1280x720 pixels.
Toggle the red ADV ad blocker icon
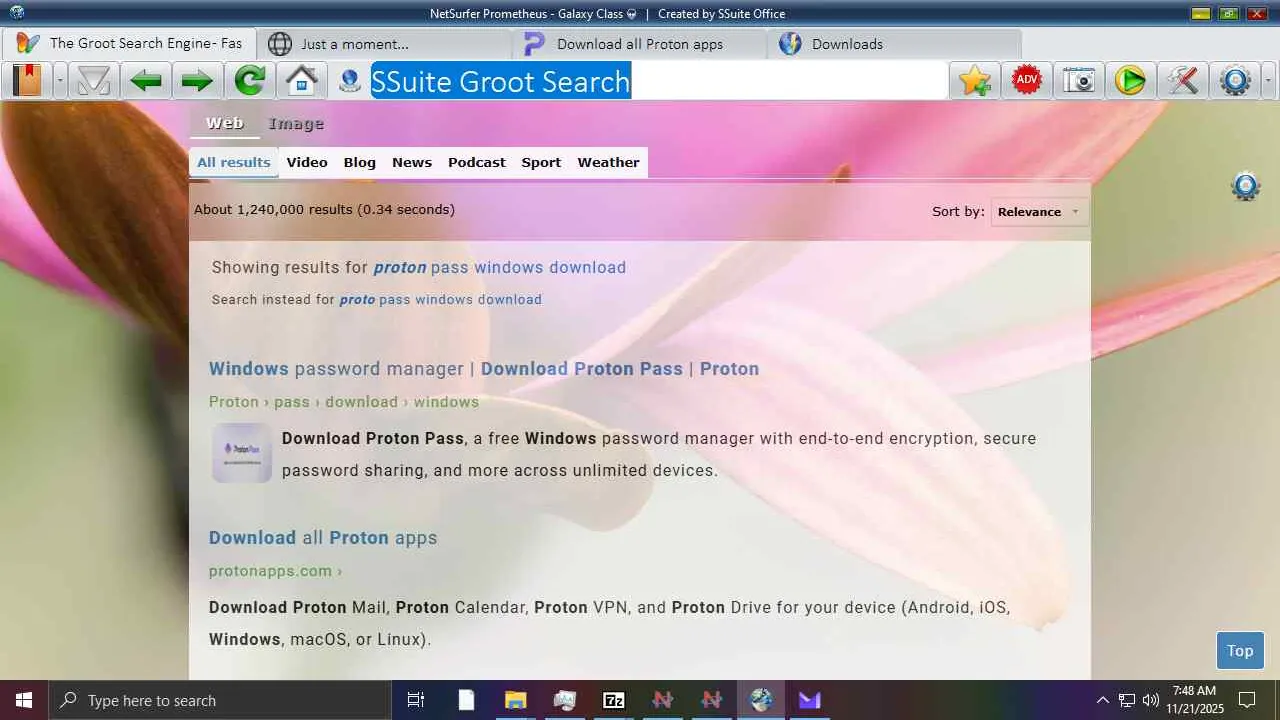click(x=1027, y=80)
